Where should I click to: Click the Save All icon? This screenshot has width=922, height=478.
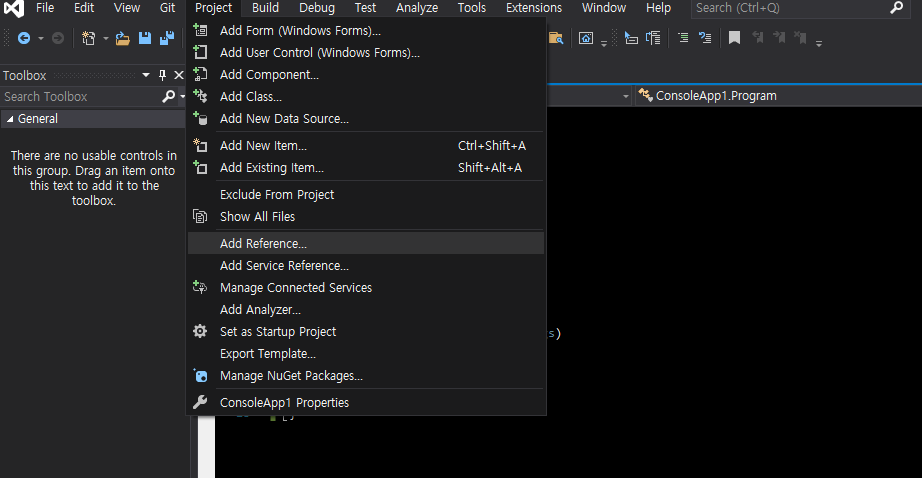(167, 38)
